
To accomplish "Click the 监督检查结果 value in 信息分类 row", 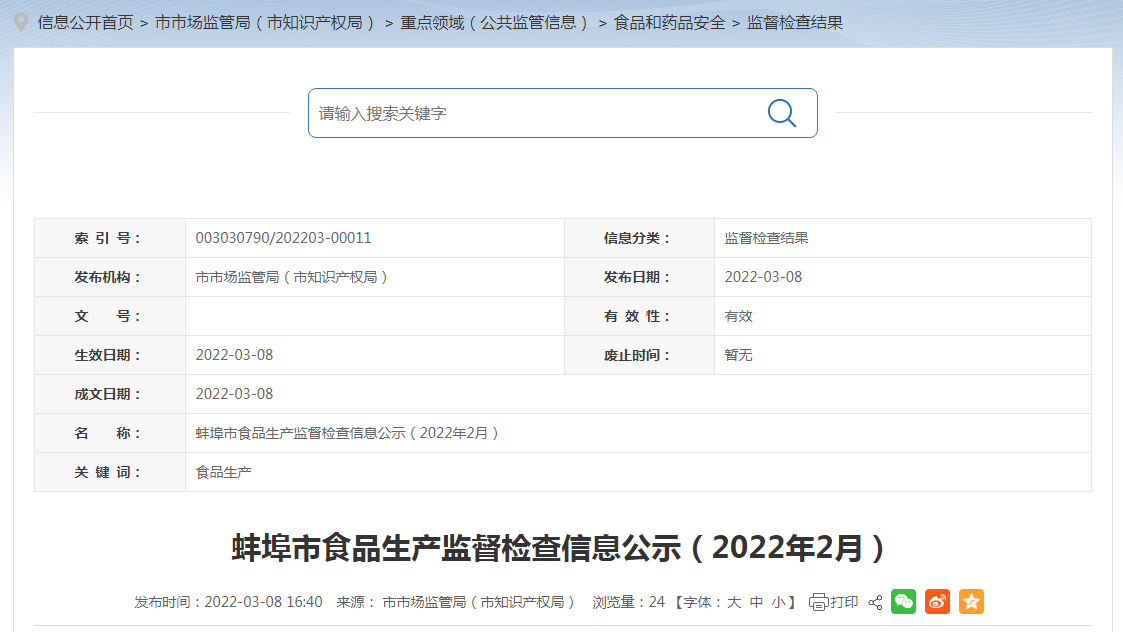I will click(766, 238).
